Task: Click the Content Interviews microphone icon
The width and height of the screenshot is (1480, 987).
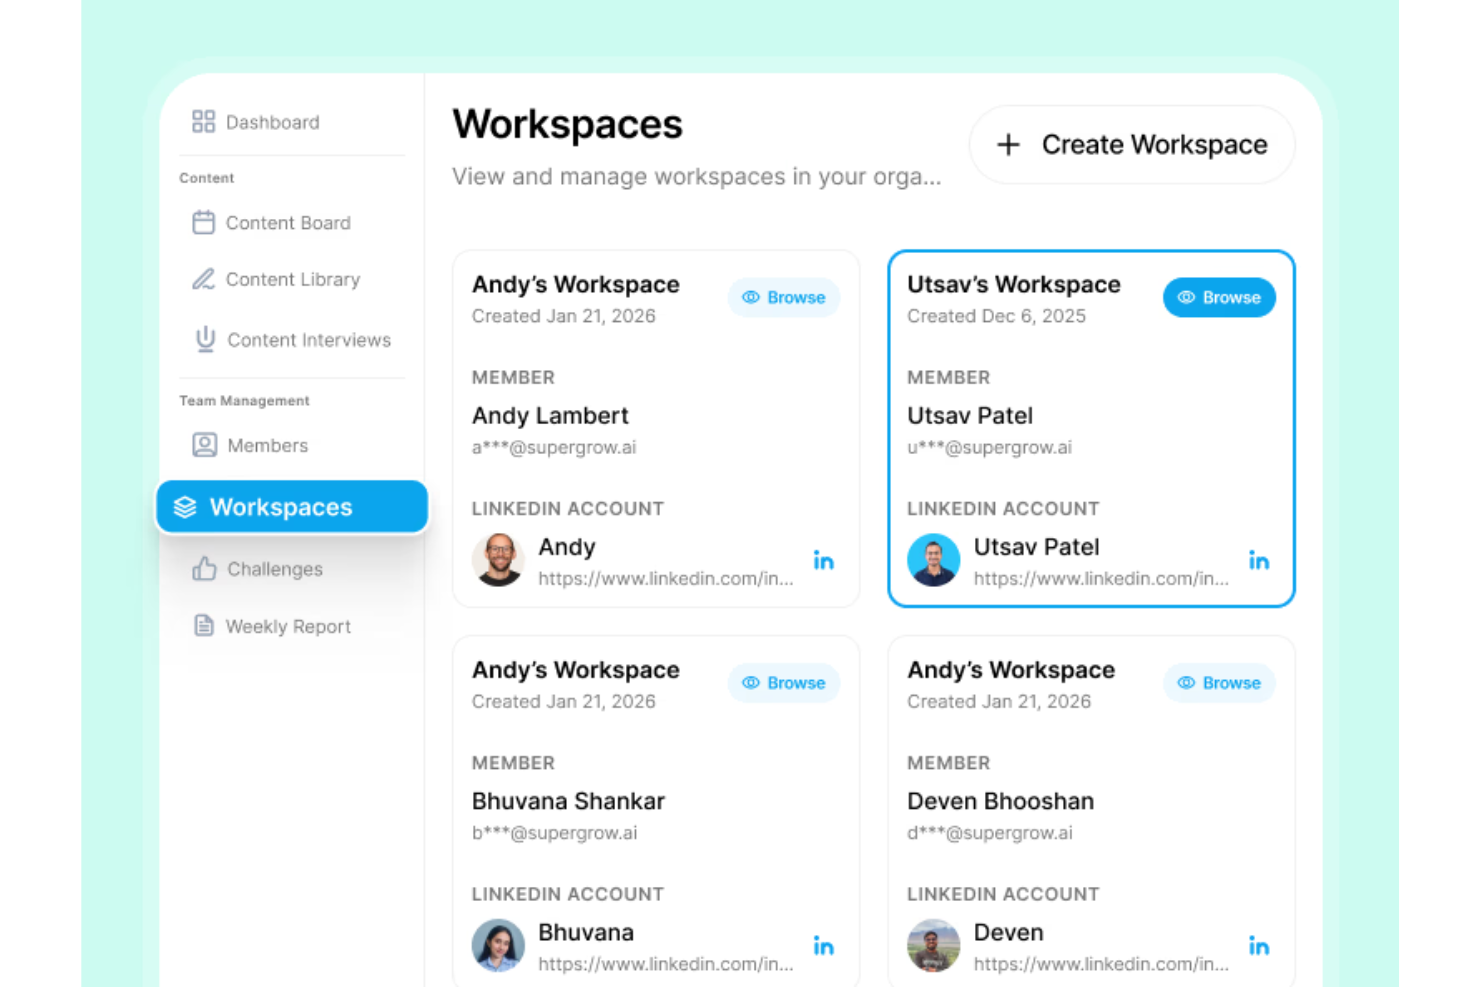Action: [x=205, y=339]
